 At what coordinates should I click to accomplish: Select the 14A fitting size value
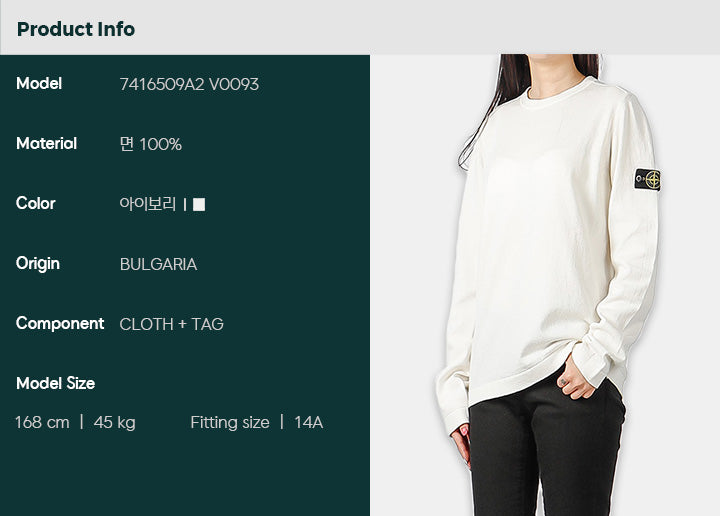(309, 422)
